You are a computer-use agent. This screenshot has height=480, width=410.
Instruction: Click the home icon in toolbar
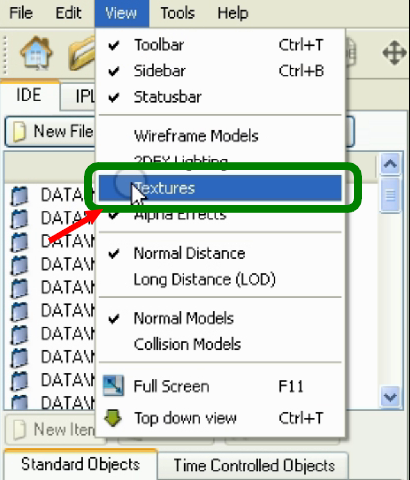click(36, 53)
